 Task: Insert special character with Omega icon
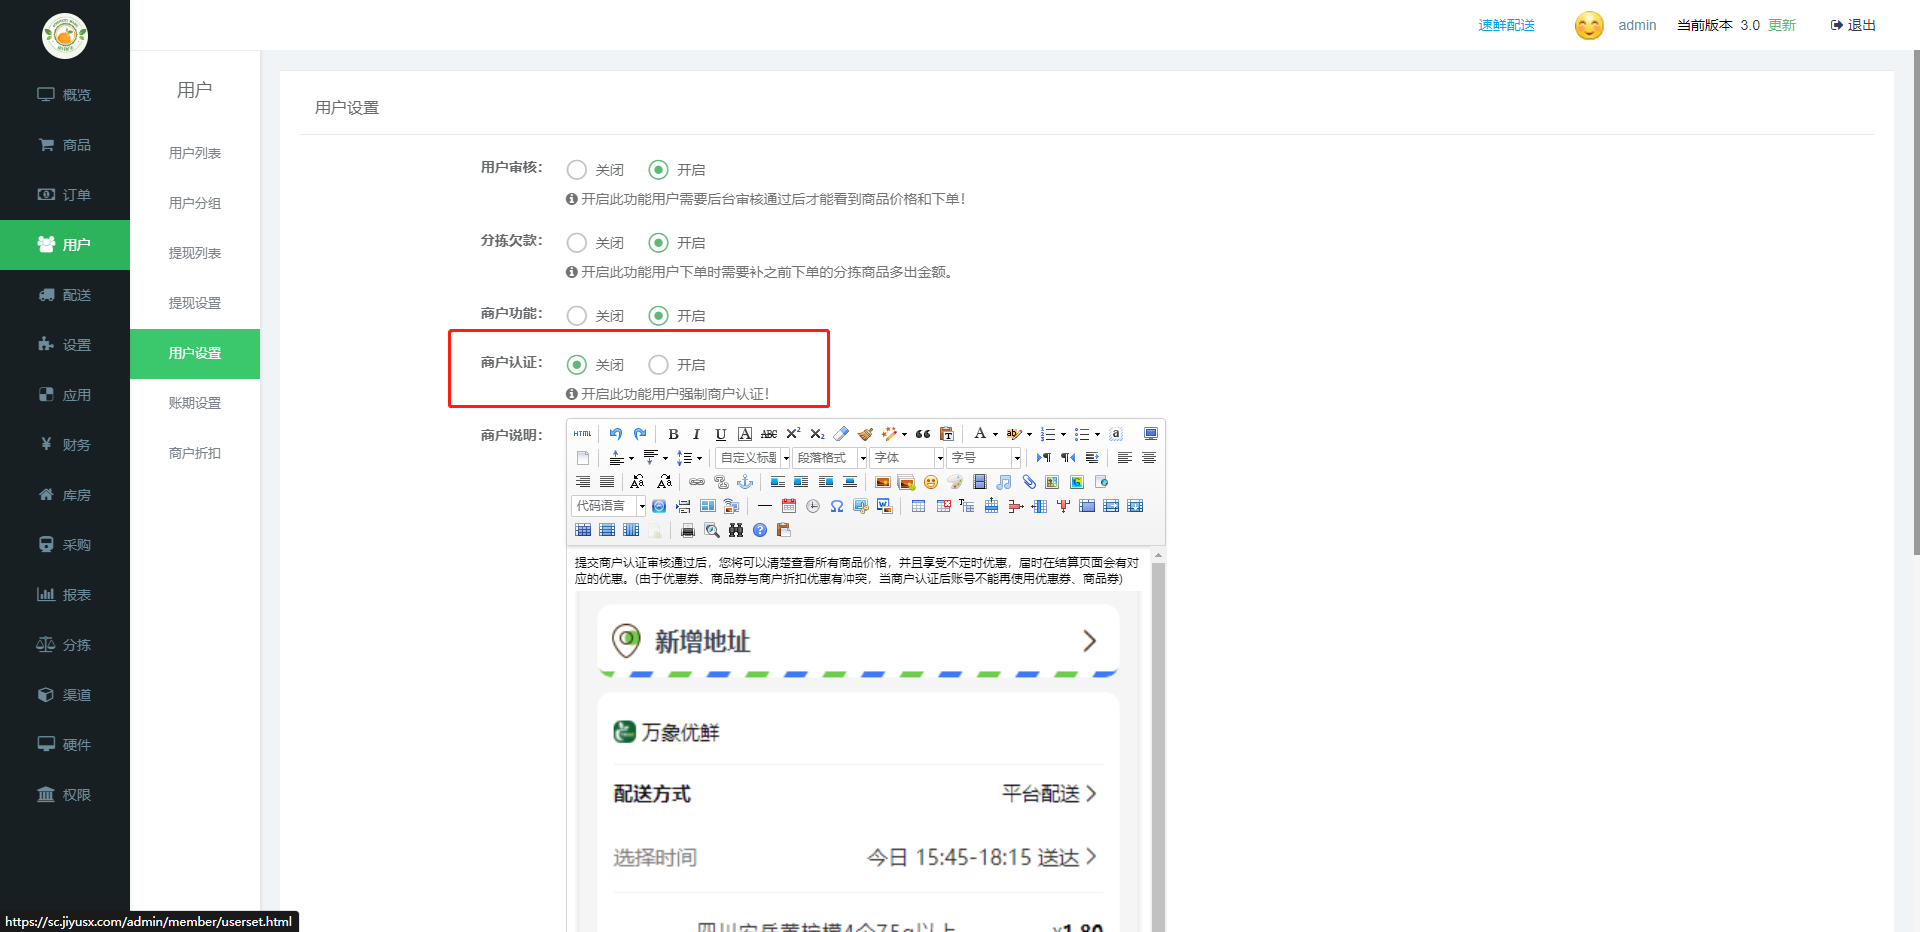837,506
